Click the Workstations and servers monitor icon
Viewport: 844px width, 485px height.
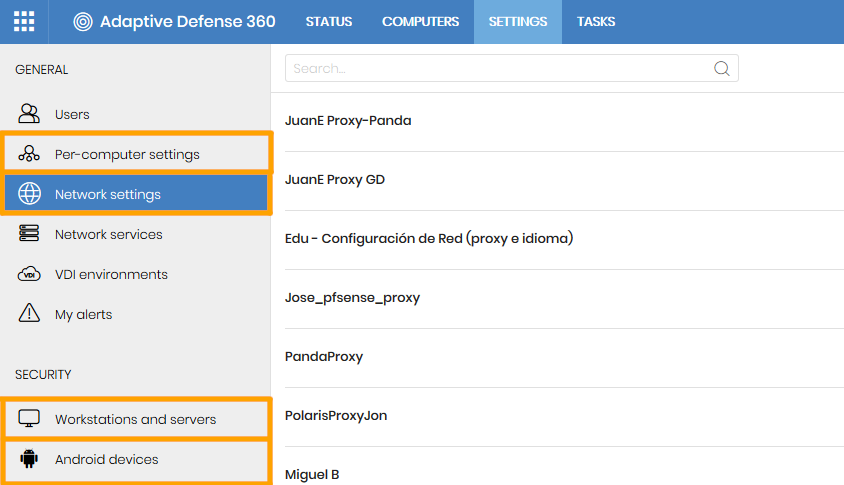(x=29, y=418)
